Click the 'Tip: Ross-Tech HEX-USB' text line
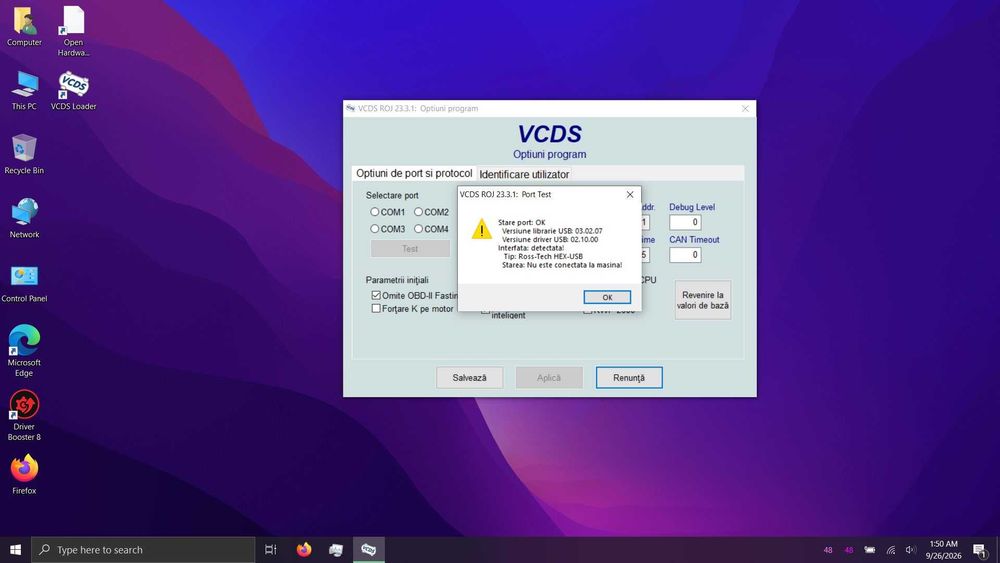Image resolution: width=1000 pixels, height=563 pixels. pos(543,256)
